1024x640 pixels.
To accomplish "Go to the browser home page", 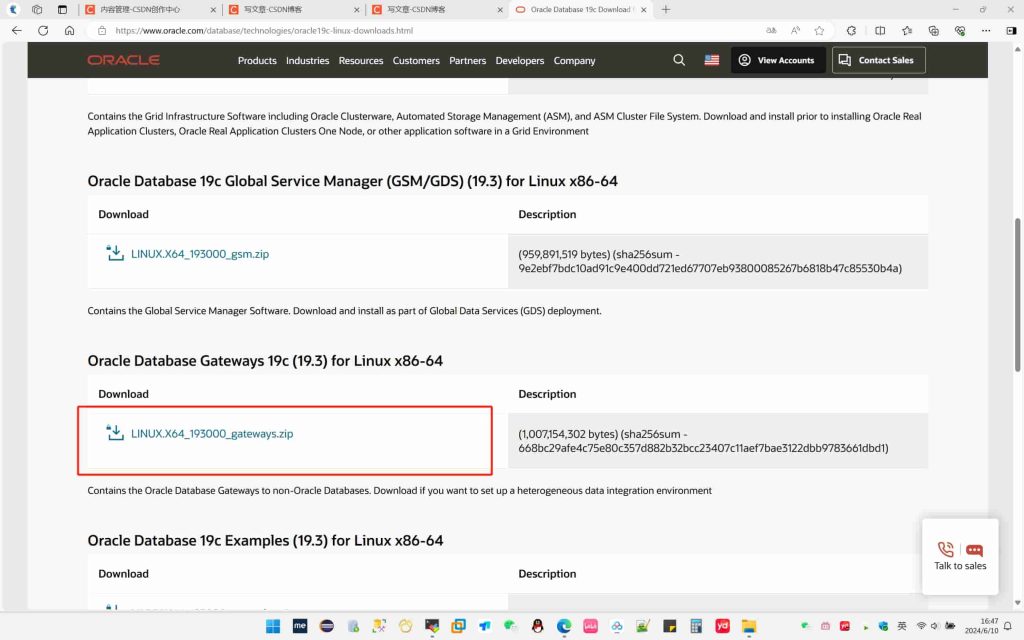I will pos(69,31).
